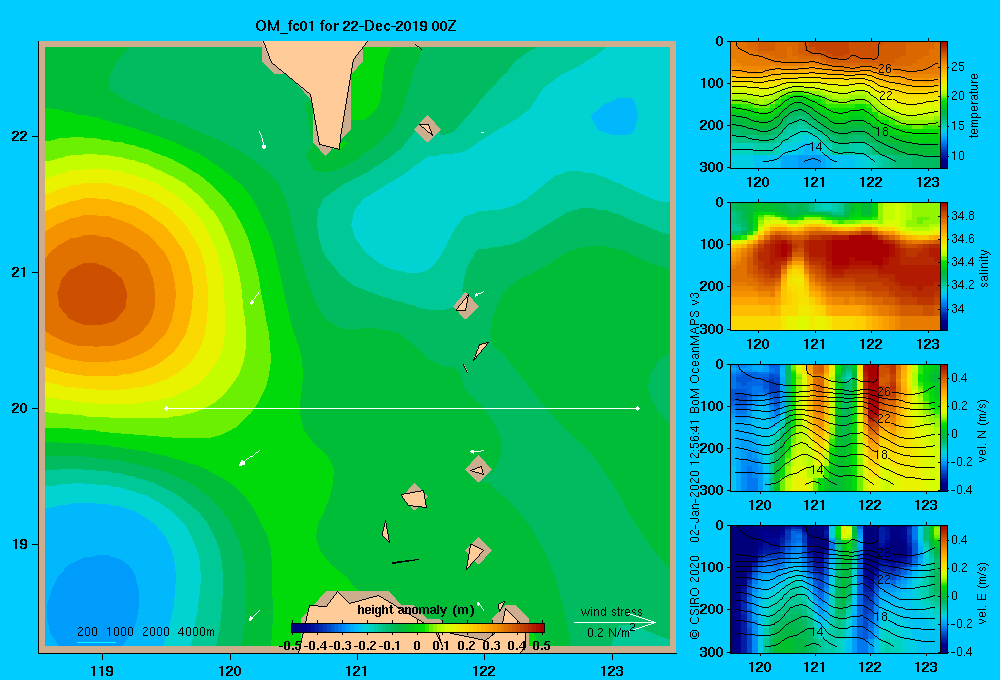
Task: Click the '300' depth label of salinity panel
Action: coord(711,329)
